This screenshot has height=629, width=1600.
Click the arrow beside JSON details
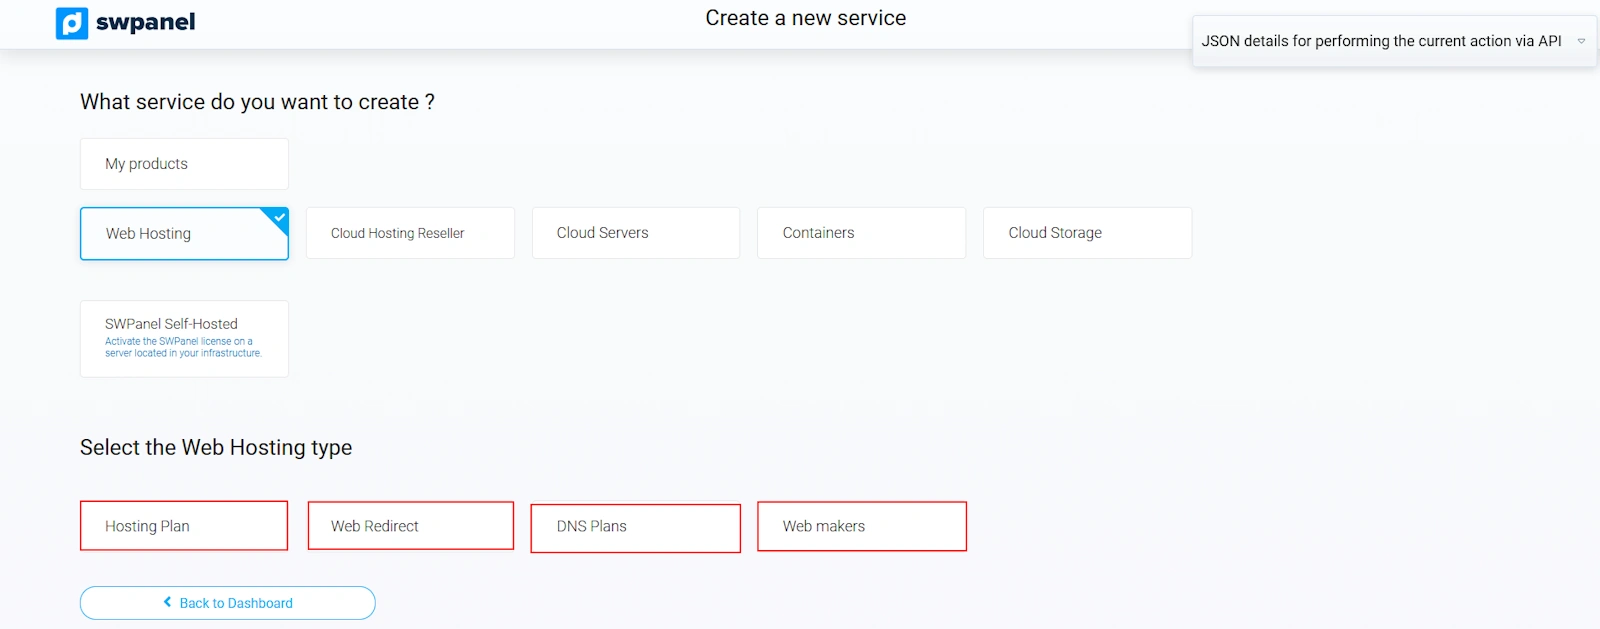[x=1581, y=41]
